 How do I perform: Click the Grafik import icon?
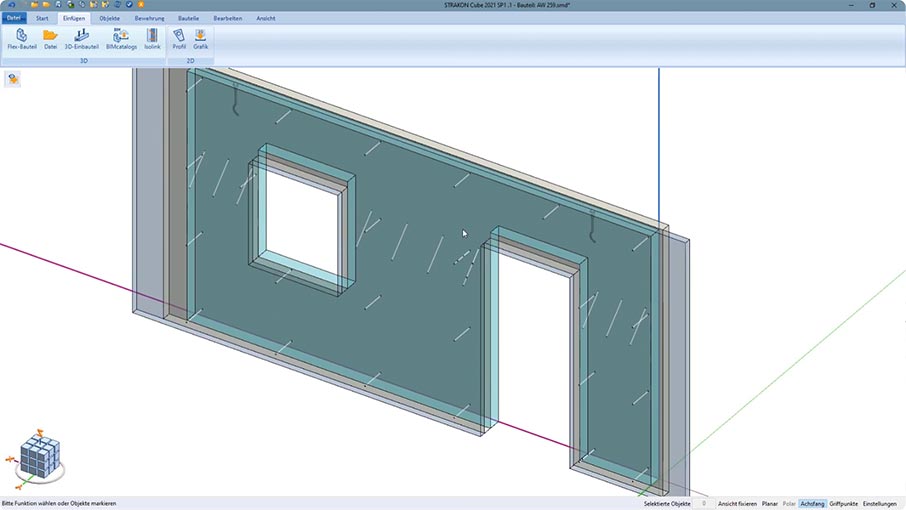coord(200,39)
